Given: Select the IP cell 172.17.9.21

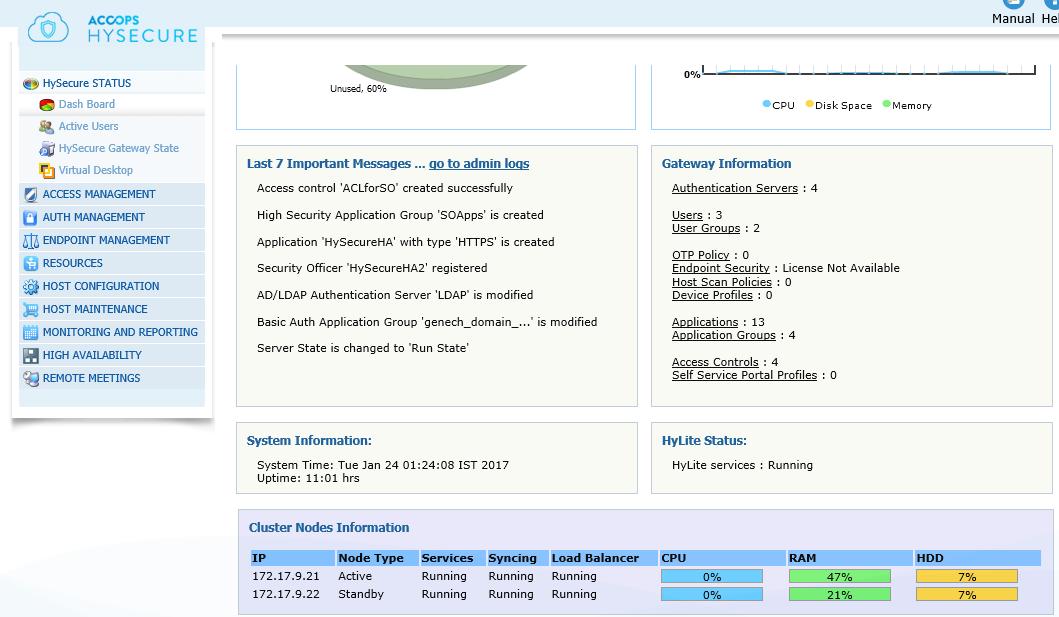Looking at the screenshot, I should [x=286, y=576].
